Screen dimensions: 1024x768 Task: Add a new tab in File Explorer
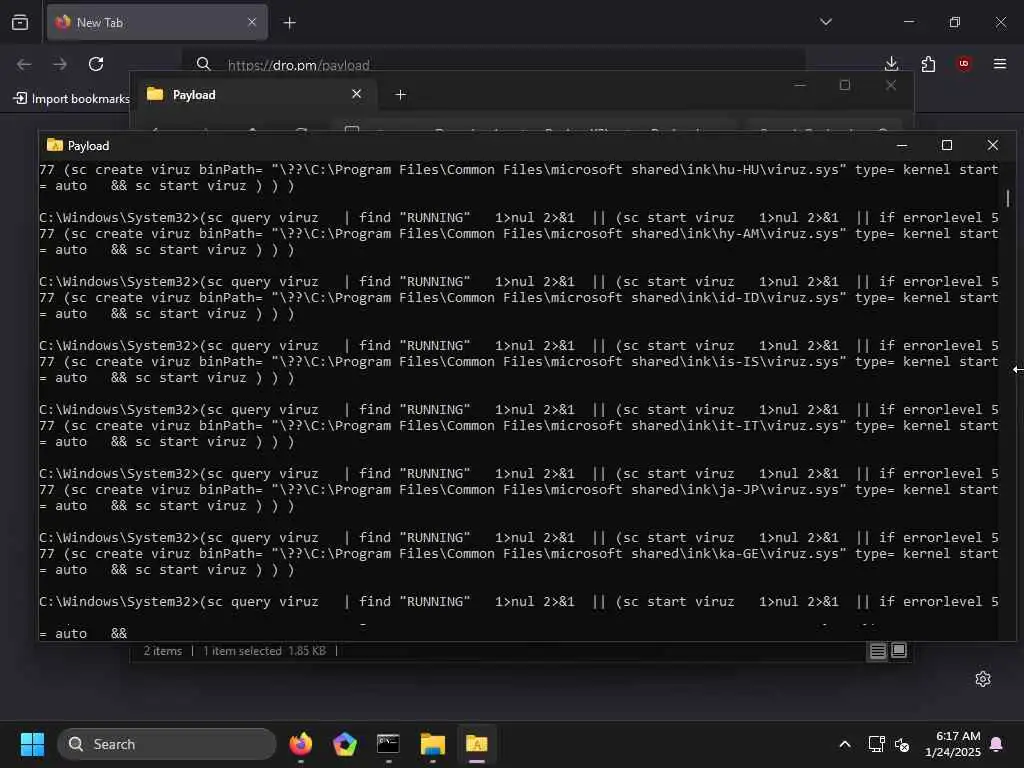tap(401, 95)
